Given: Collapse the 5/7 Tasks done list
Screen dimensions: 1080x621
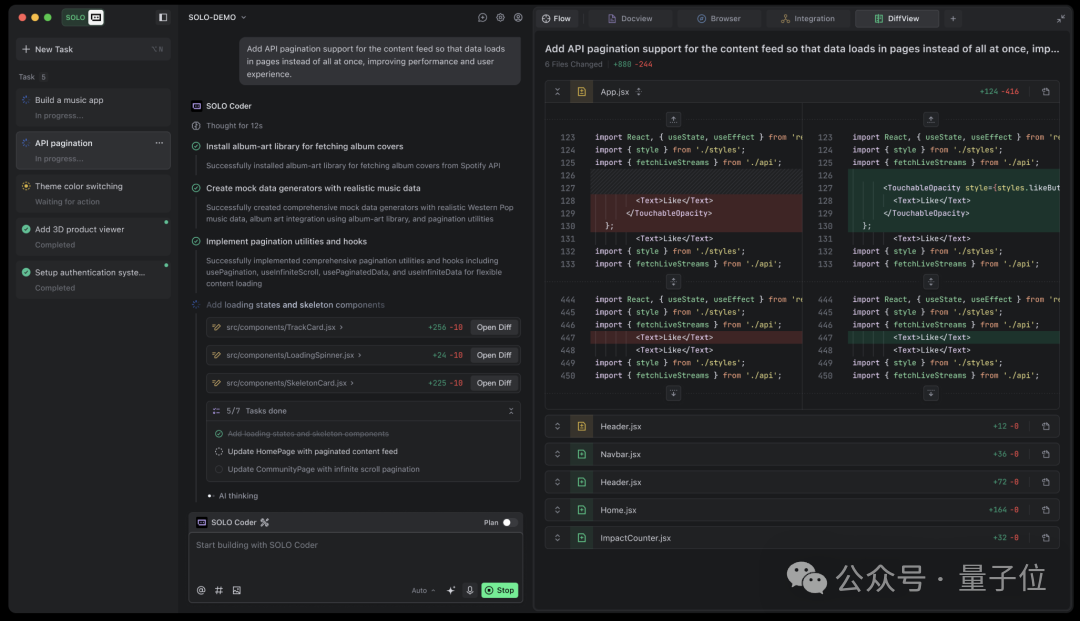Looking at the screenshot, I should pyautogui.click(x=511, y=411).
